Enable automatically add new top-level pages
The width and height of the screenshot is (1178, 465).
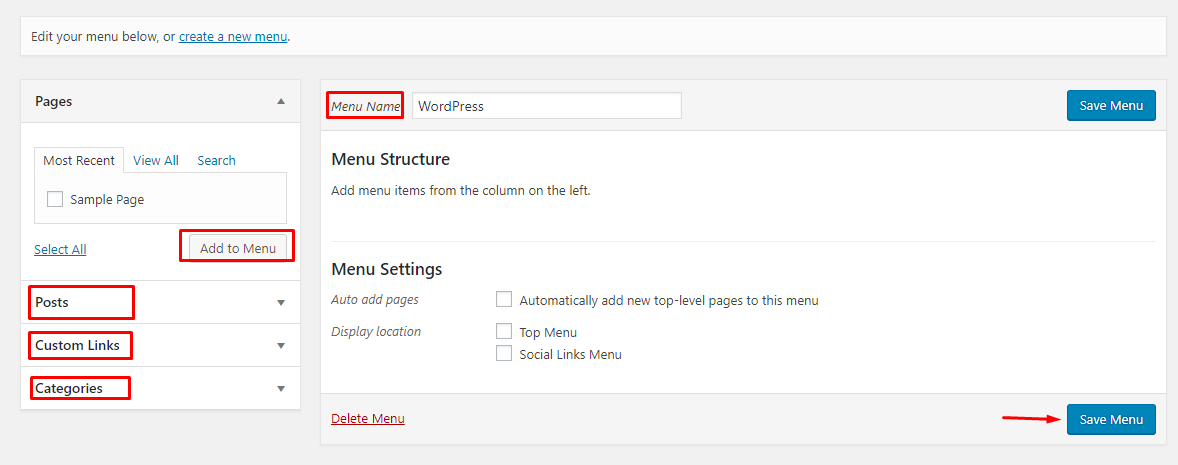(x=504, y=300)
